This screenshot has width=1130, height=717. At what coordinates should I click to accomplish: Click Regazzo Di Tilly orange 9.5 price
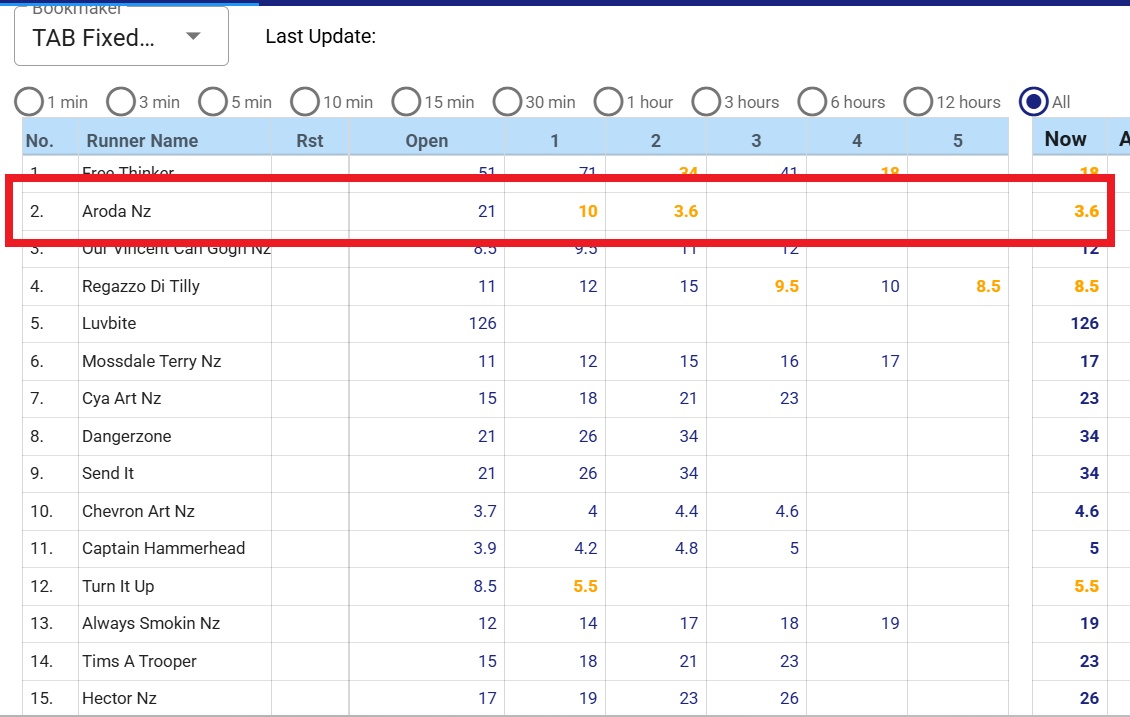[786, 286]
